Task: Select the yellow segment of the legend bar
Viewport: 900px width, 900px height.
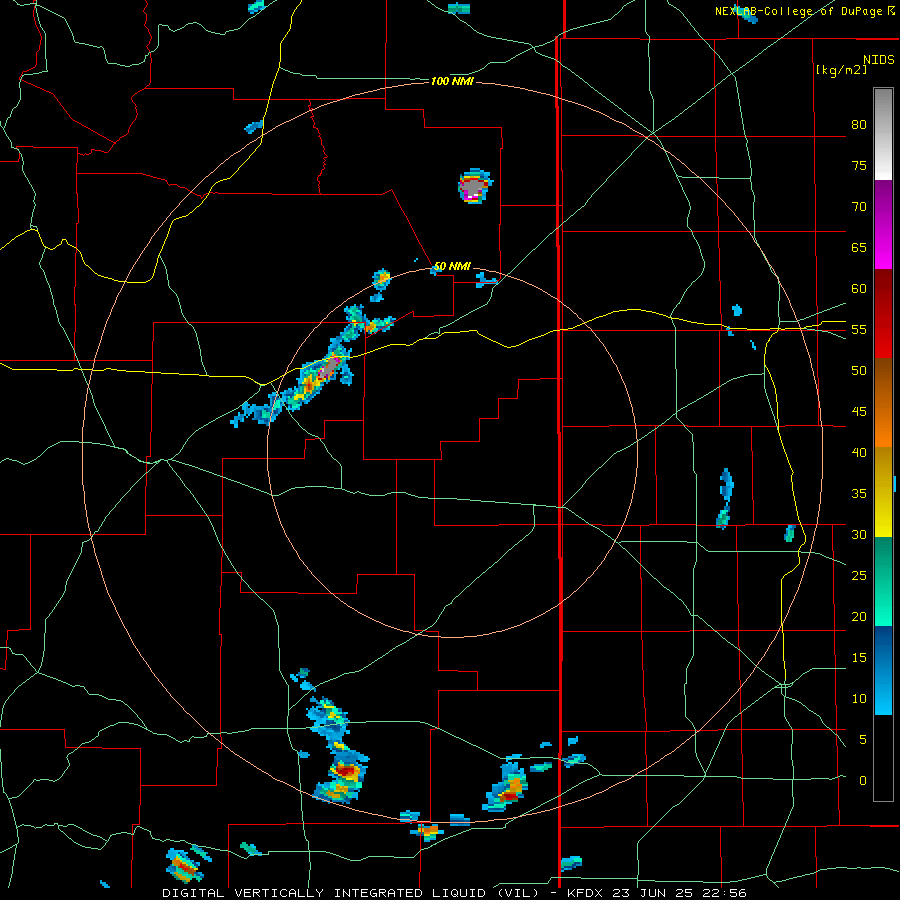Action: 883,492
